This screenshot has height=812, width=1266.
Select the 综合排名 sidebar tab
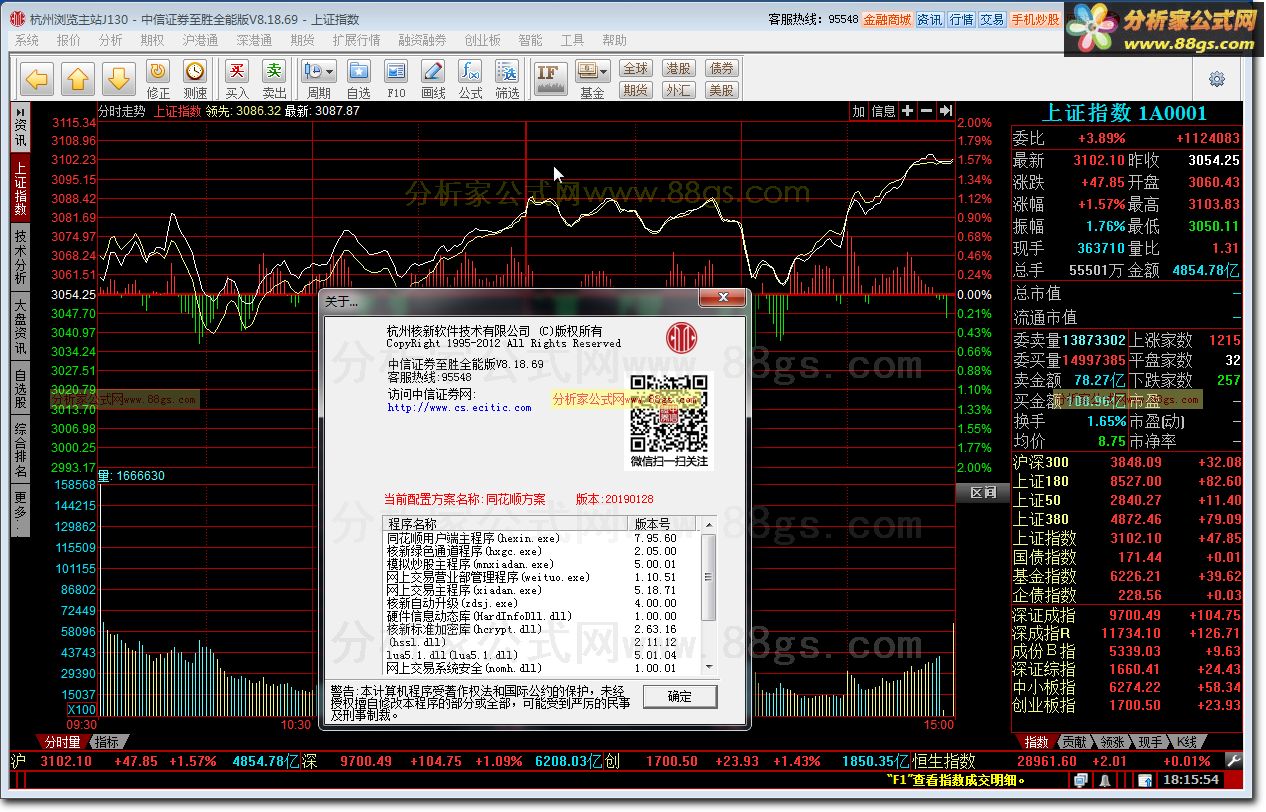click(x=20, y=450)
